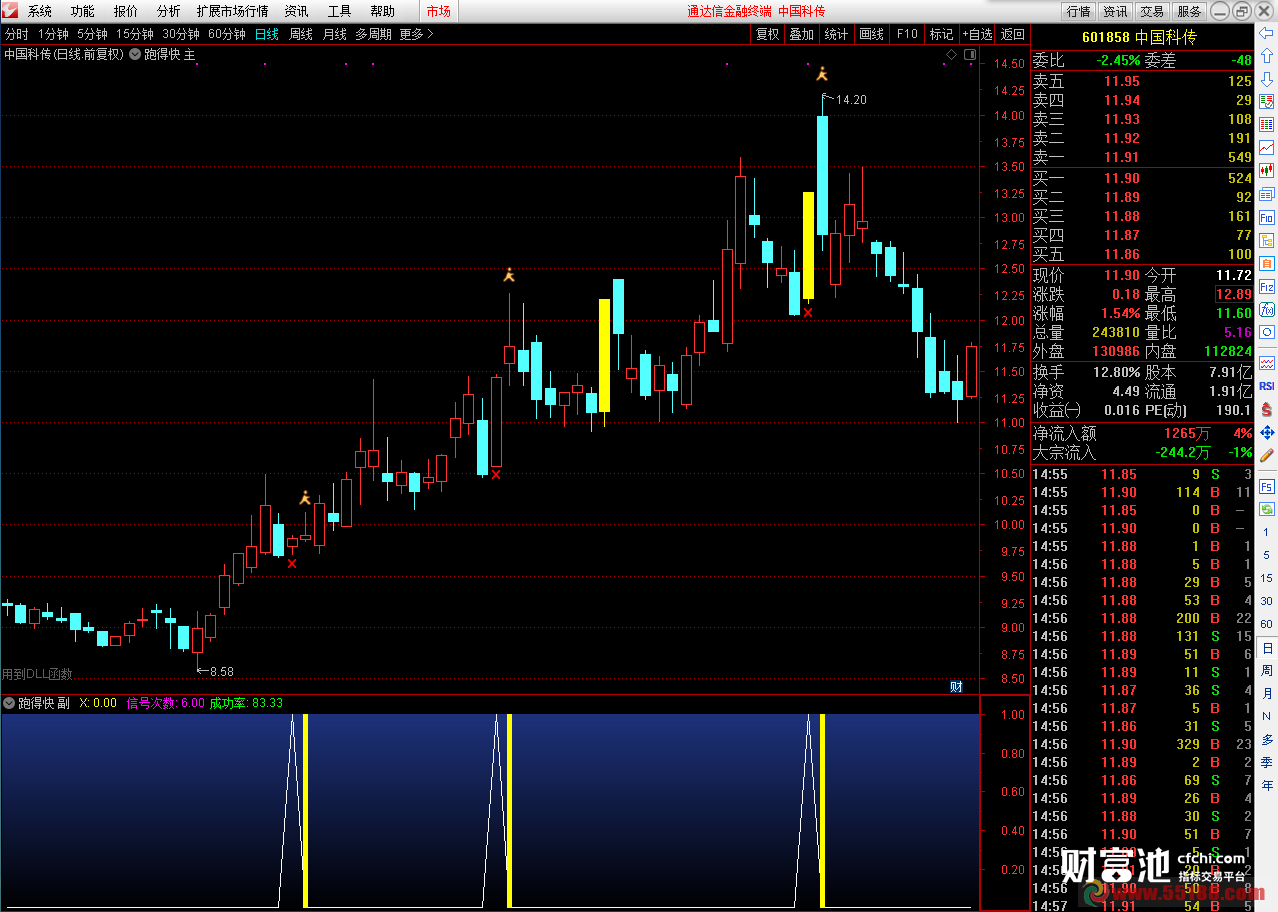Click the +自选 add favorite button
The image size is (1278, 912).
pos(977,34)
